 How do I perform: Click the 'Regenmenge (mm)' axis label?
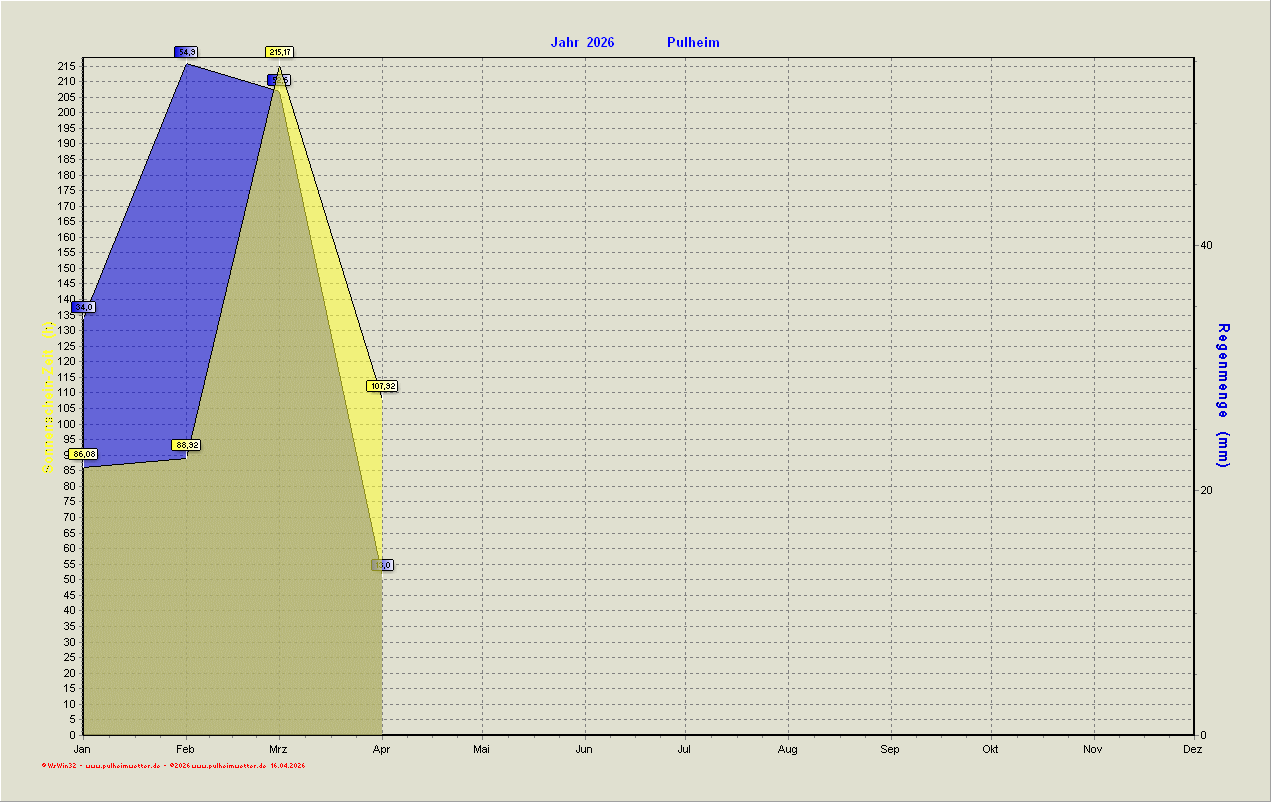pos(1223,395)
